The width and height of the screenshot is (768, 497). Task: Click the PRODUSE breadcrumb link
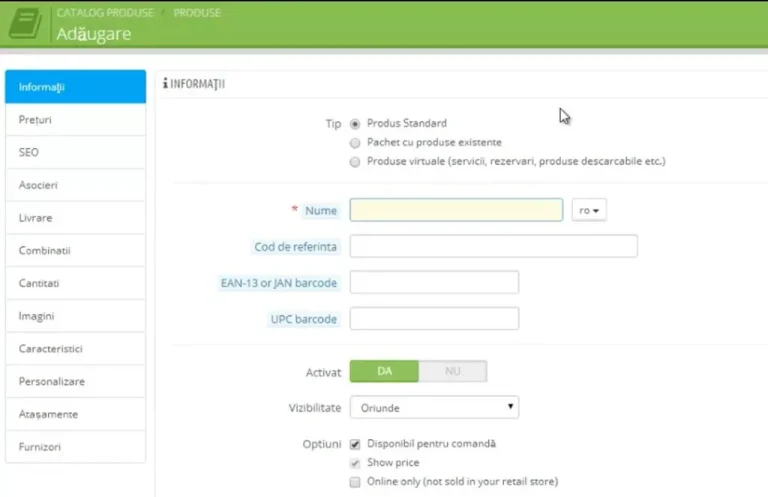197,13
